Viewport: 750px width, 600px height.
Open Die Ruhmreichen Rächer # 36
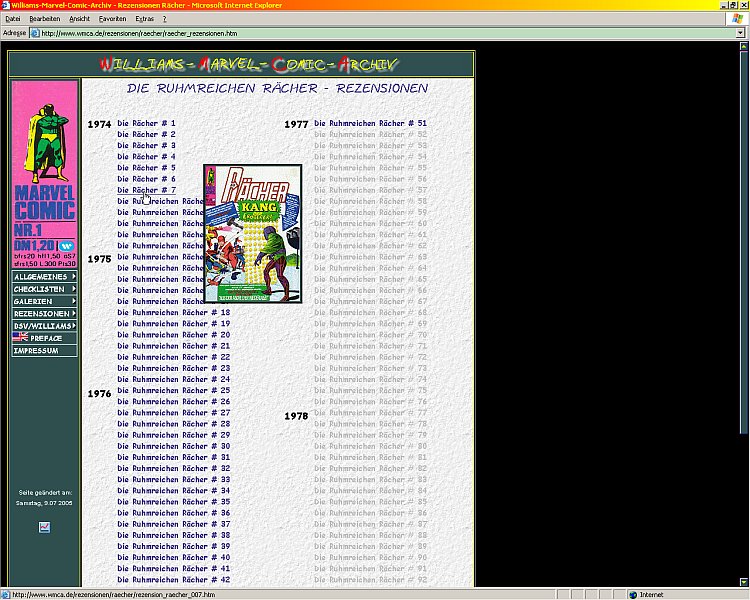pyautogui.click(x=174, y=513)
